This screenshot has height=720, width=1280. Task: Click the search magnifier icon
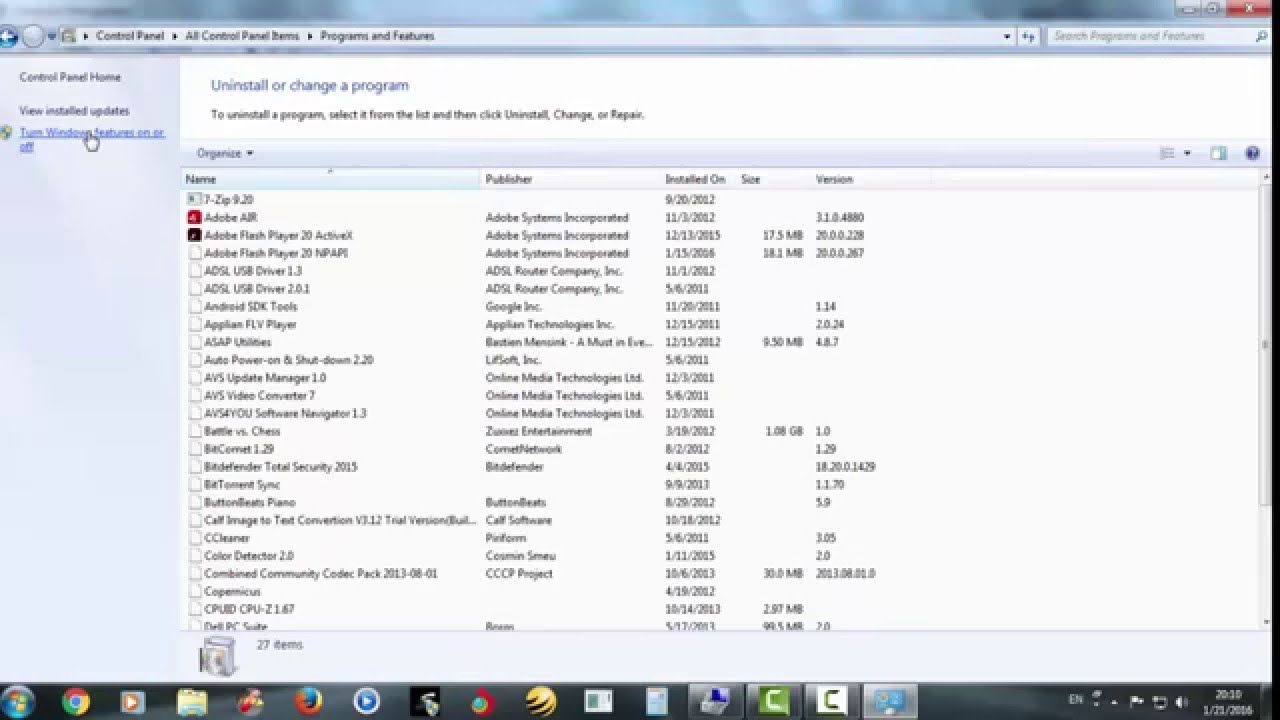(1261, 36)
